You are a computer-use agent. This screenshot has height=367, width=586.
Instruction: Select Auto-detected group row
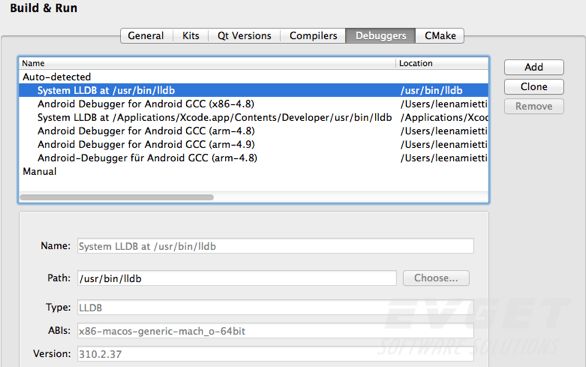pos(253,77)
